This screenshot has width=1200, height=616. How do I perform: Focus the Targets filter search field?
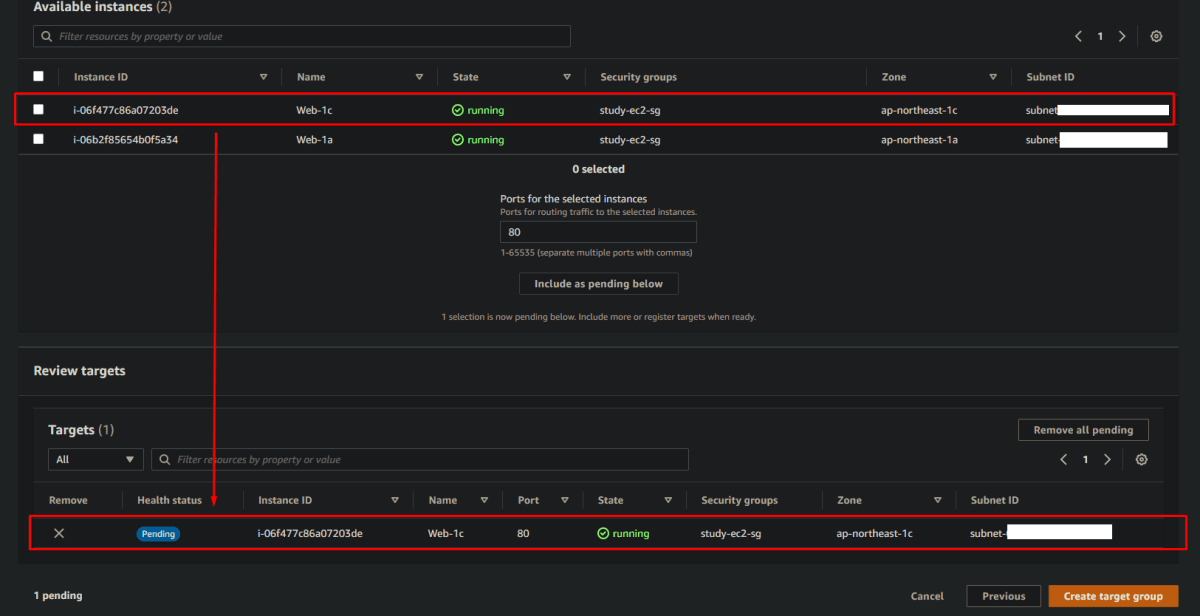click(420, 460)
